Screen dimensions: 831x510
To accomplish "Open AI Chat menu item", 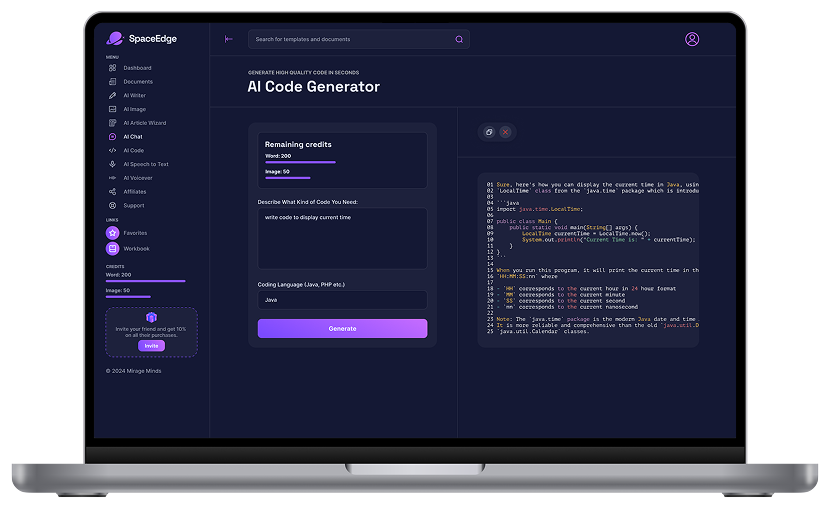I will coord(133,137).
